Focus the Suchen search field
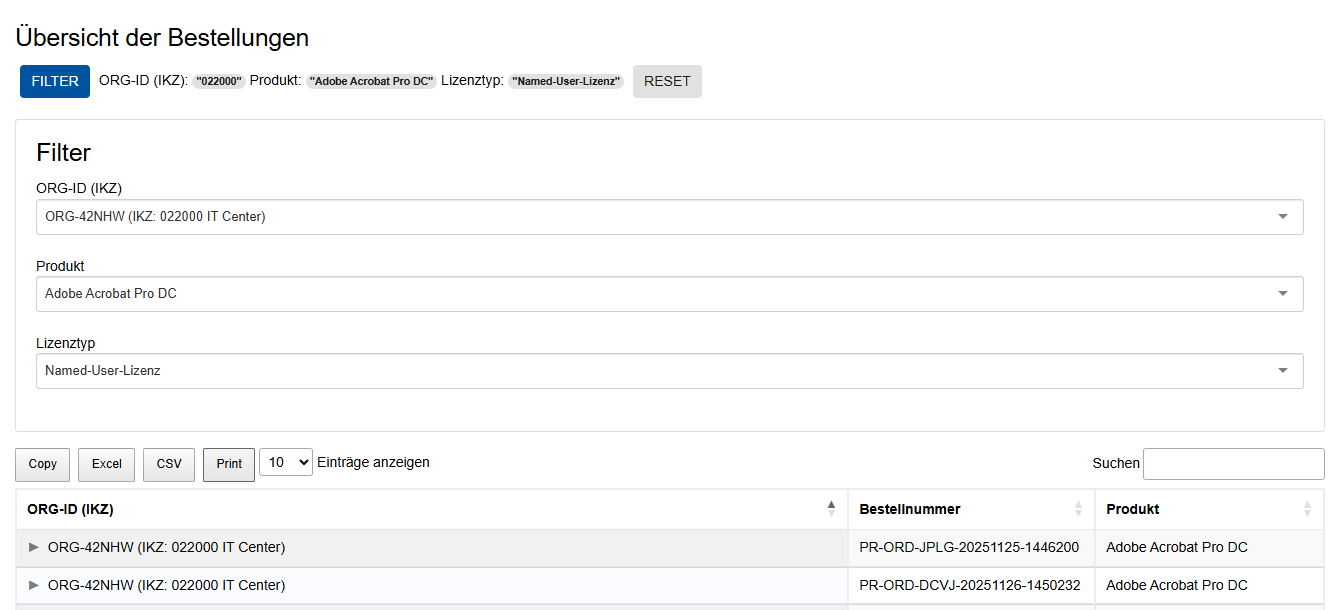 (1233, 464)
